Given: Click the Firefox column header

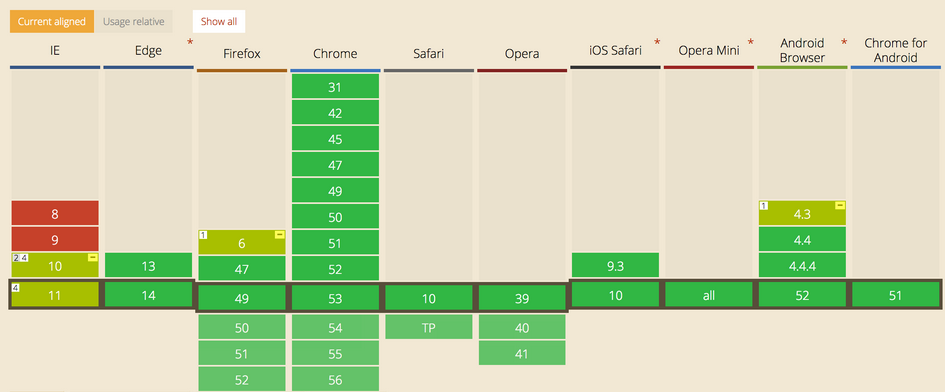Looking at the screenshot, I should point(242,54).
